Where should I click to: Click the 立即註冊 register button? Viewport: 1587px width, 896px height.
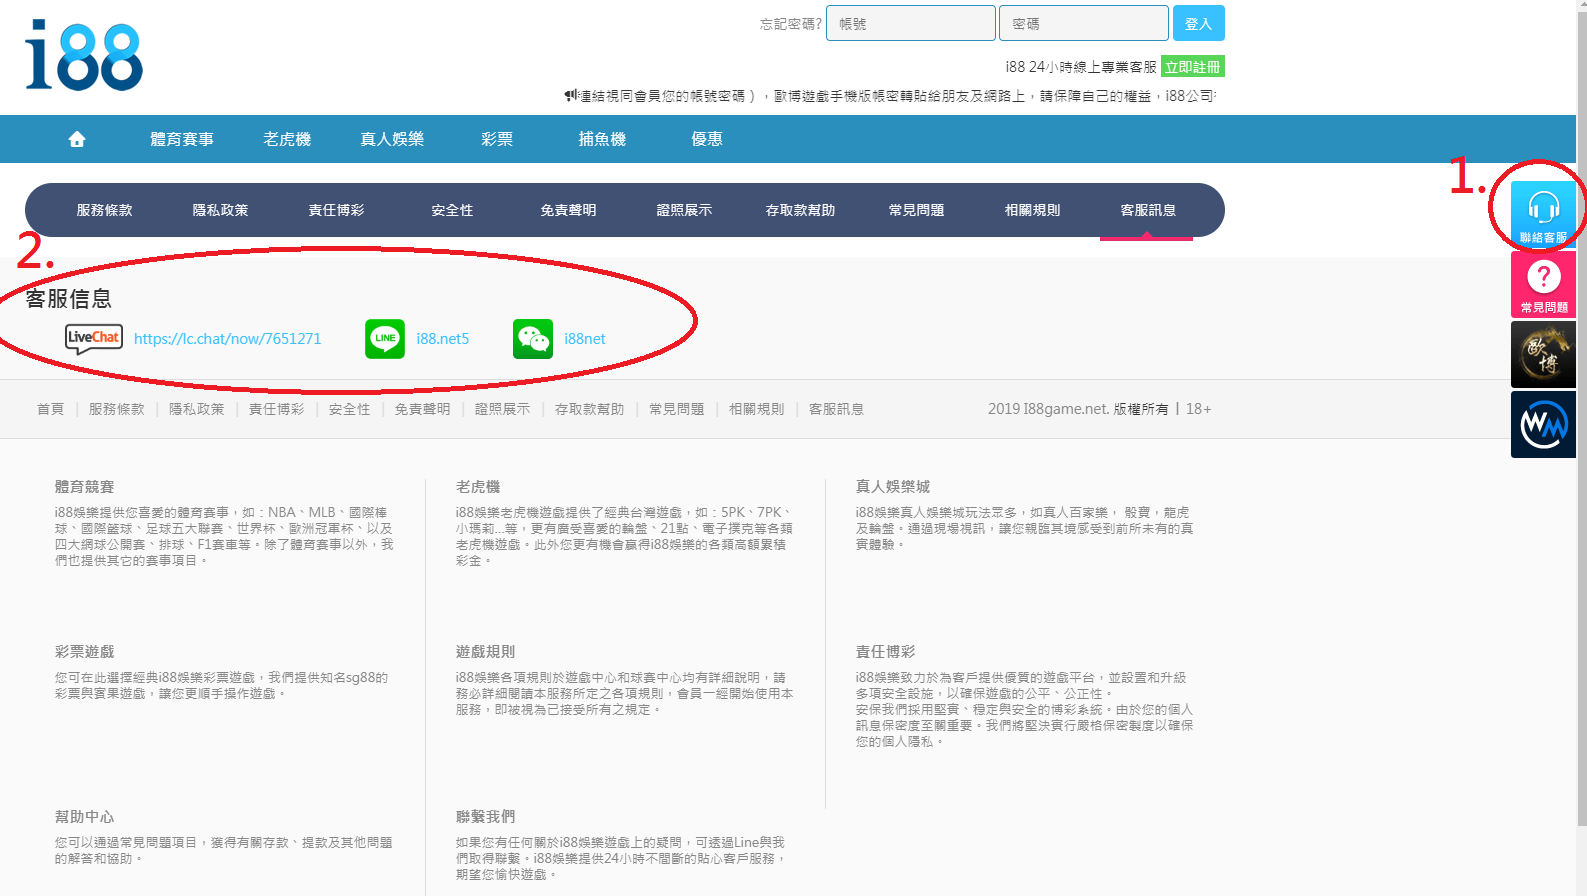pos(1193,67)
